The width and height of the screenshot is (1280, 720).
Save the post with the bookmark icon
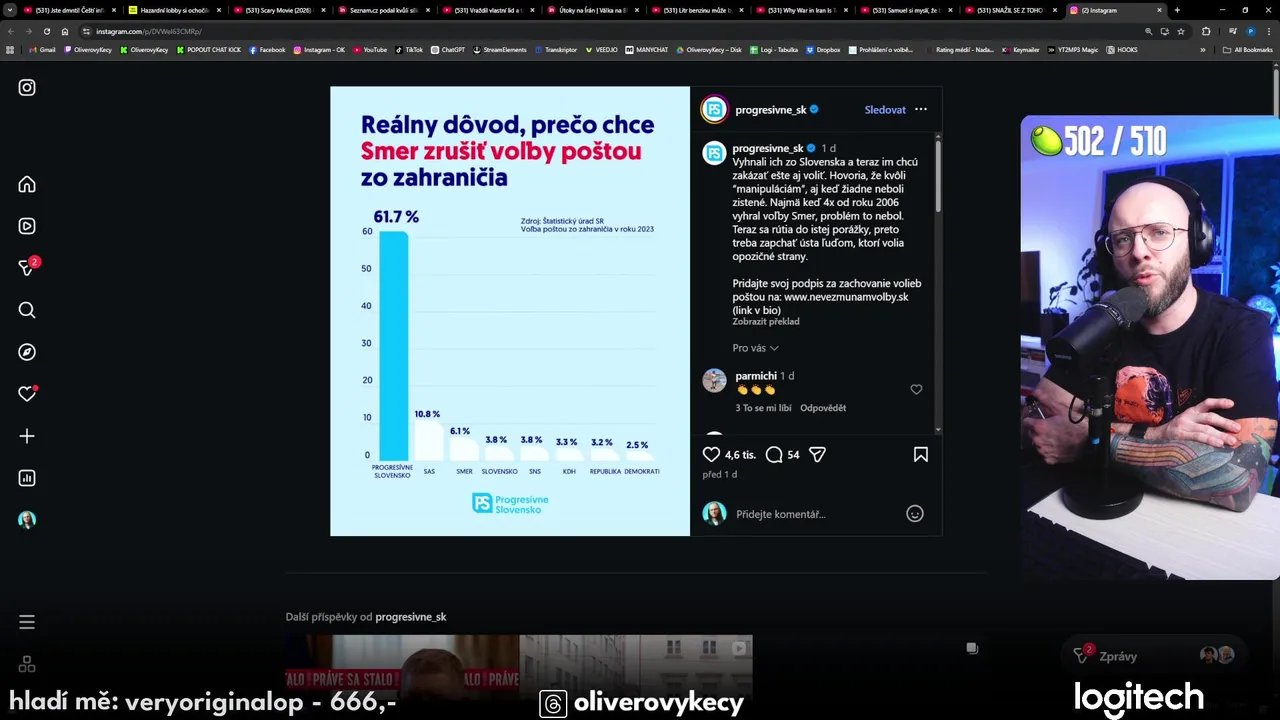pyautogui.click(x=921, y=455)
